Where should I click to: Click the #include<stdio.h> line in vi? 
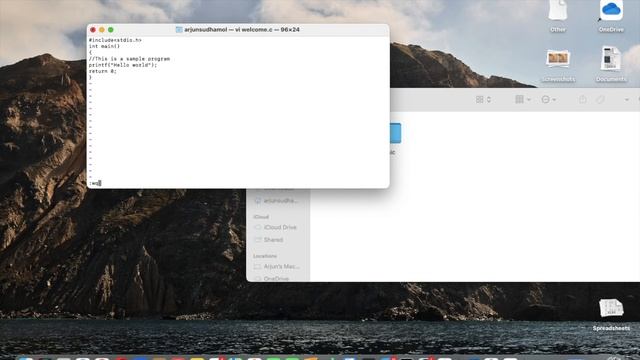point(115,40)
